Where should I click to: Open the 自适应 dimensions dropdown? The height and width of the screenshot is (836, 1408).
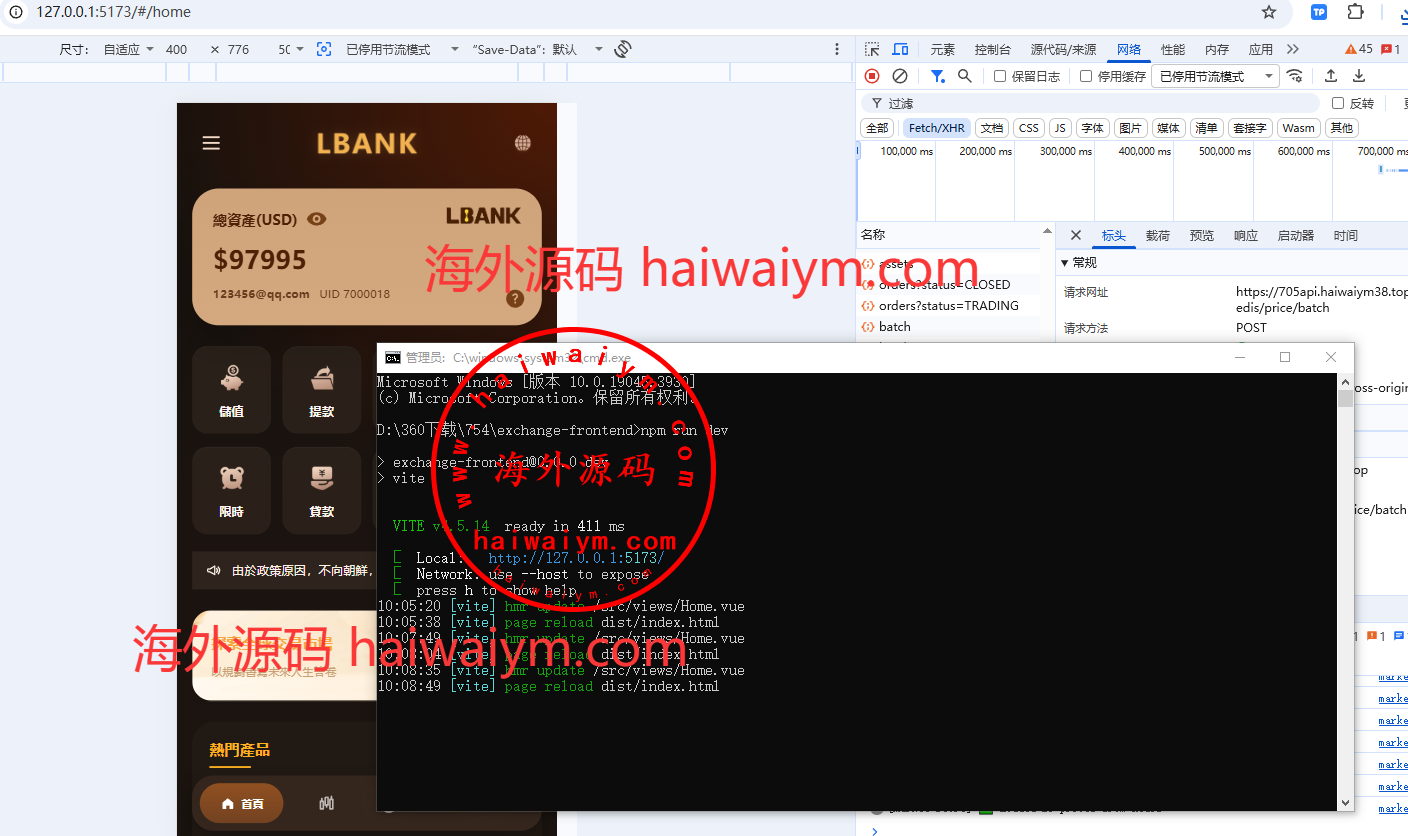click(x=129, y=49)
